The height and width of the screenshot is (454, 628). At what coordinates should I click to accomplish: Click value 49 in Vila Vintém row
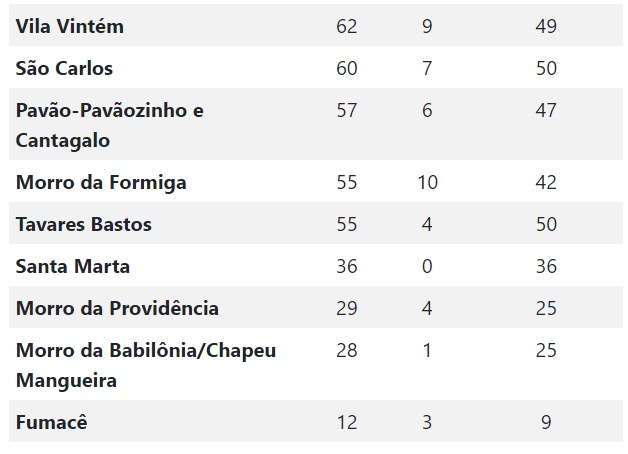546,26
